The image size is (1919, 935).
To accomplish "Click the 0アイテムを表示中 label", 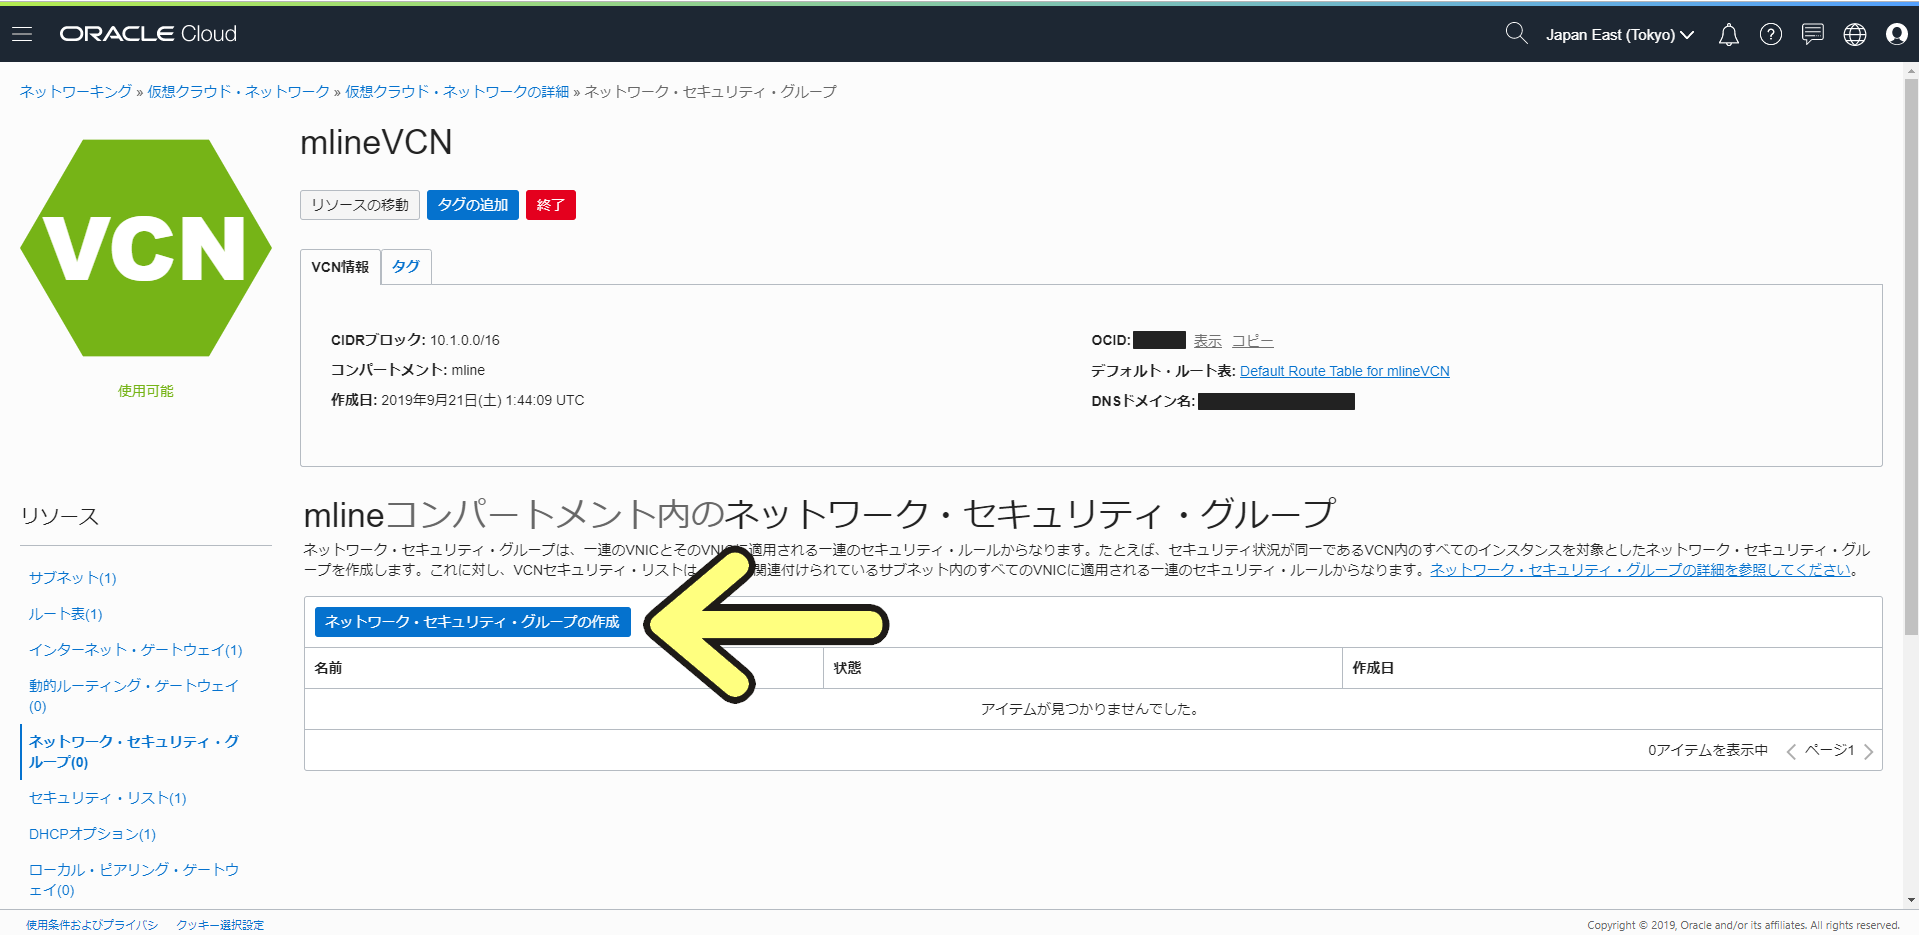I will point(1708,750).
